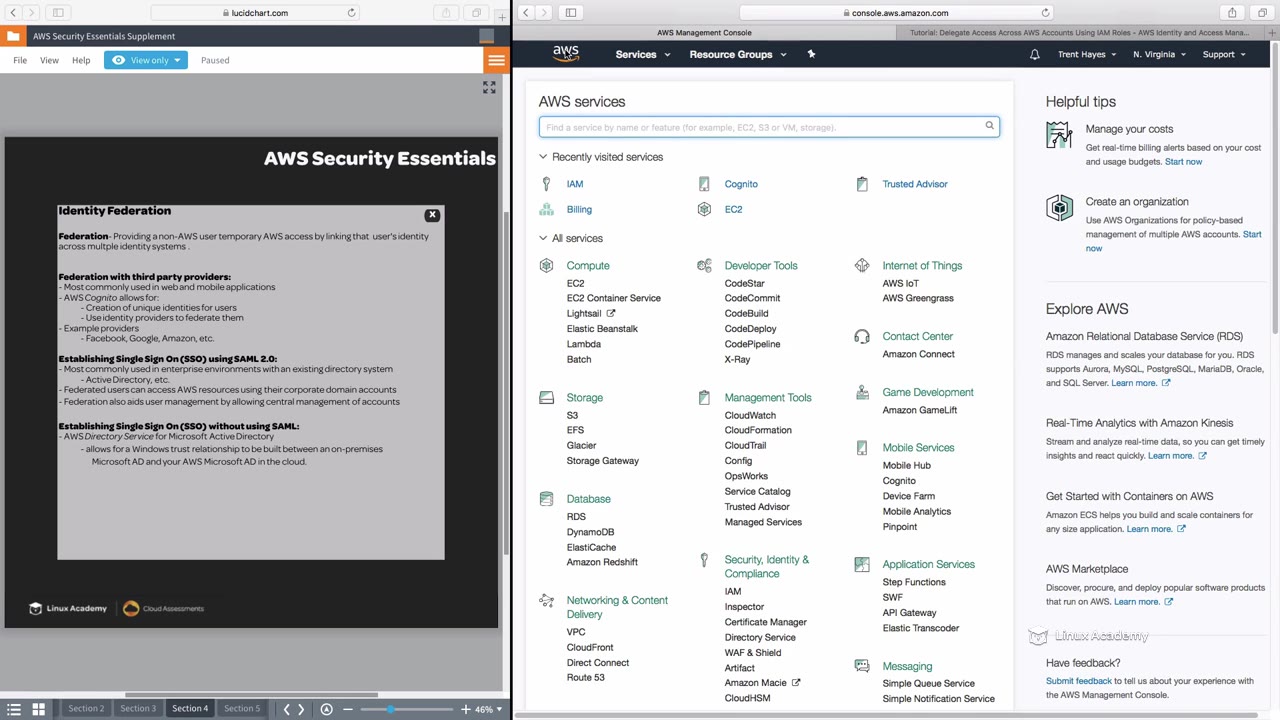Zoom out with the Lucidchart minus button
Screen dimensions: 1280x720
tap(348, 709)
